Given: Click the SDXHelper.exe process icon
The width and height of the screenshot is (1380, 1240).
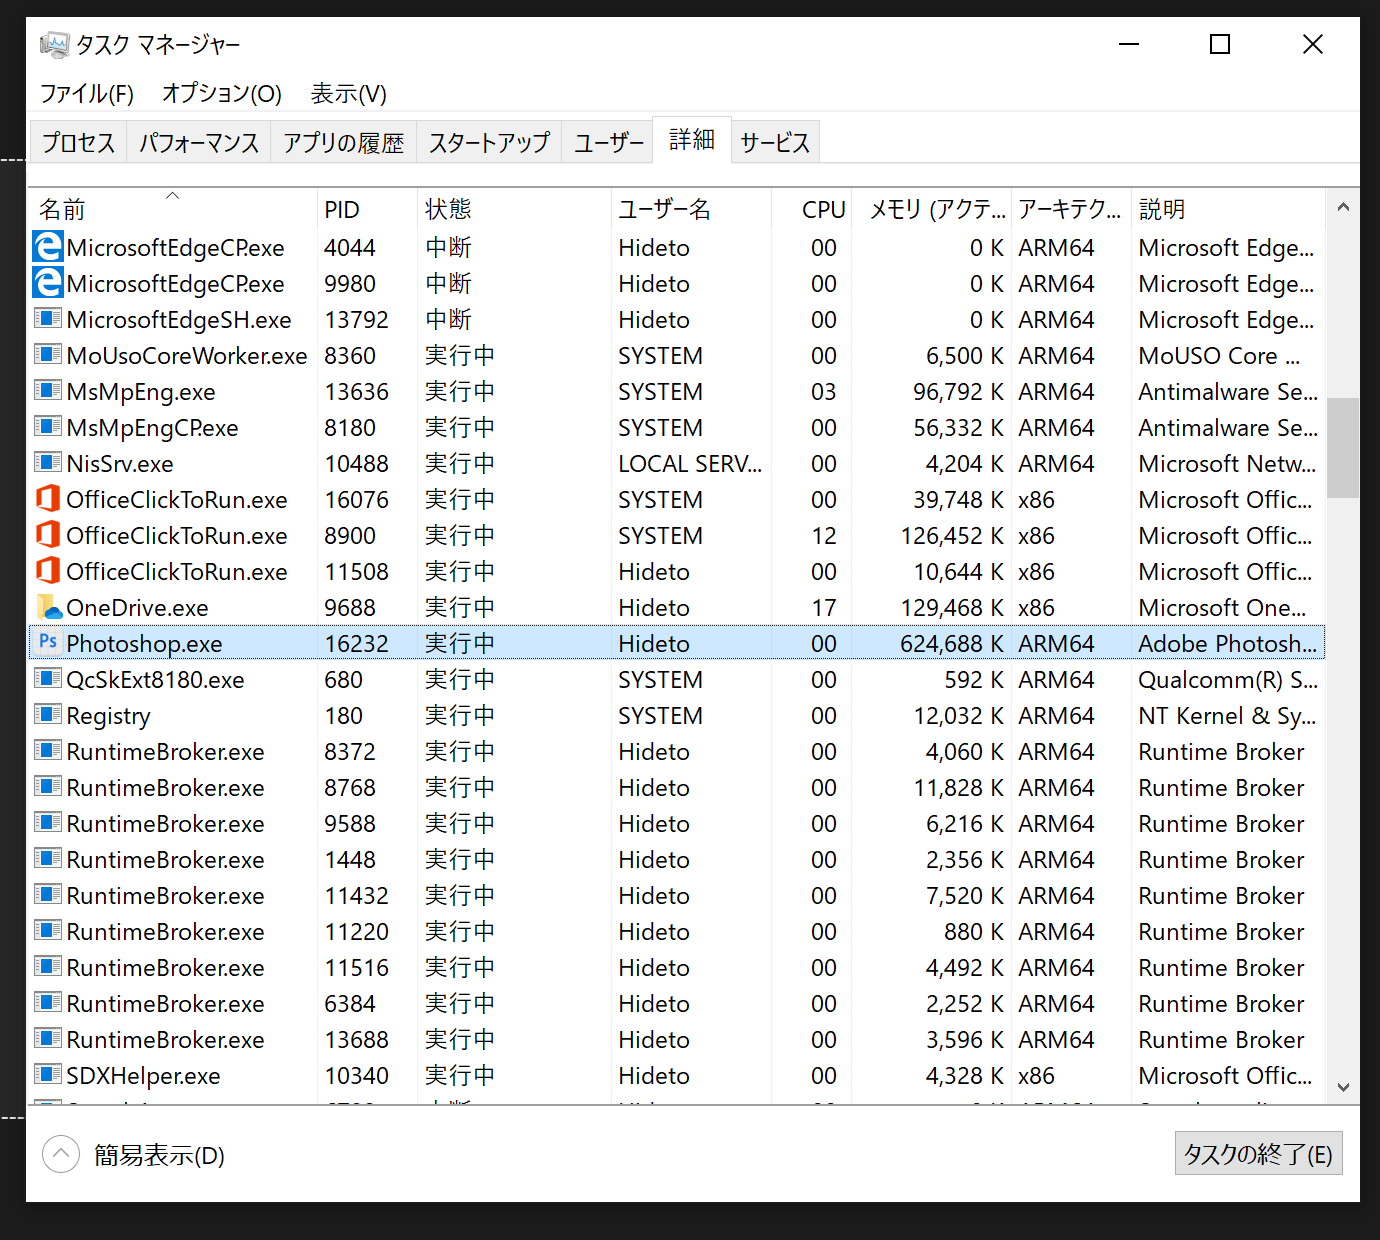Looking at the screenshot, I should click(x=47, y=1075).
